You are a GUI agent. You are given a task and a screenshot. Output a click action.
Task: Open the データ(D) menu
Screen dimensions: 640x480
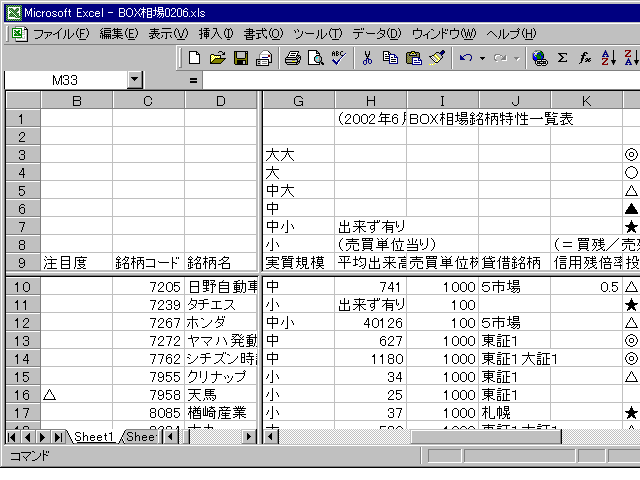coord(377,34)
